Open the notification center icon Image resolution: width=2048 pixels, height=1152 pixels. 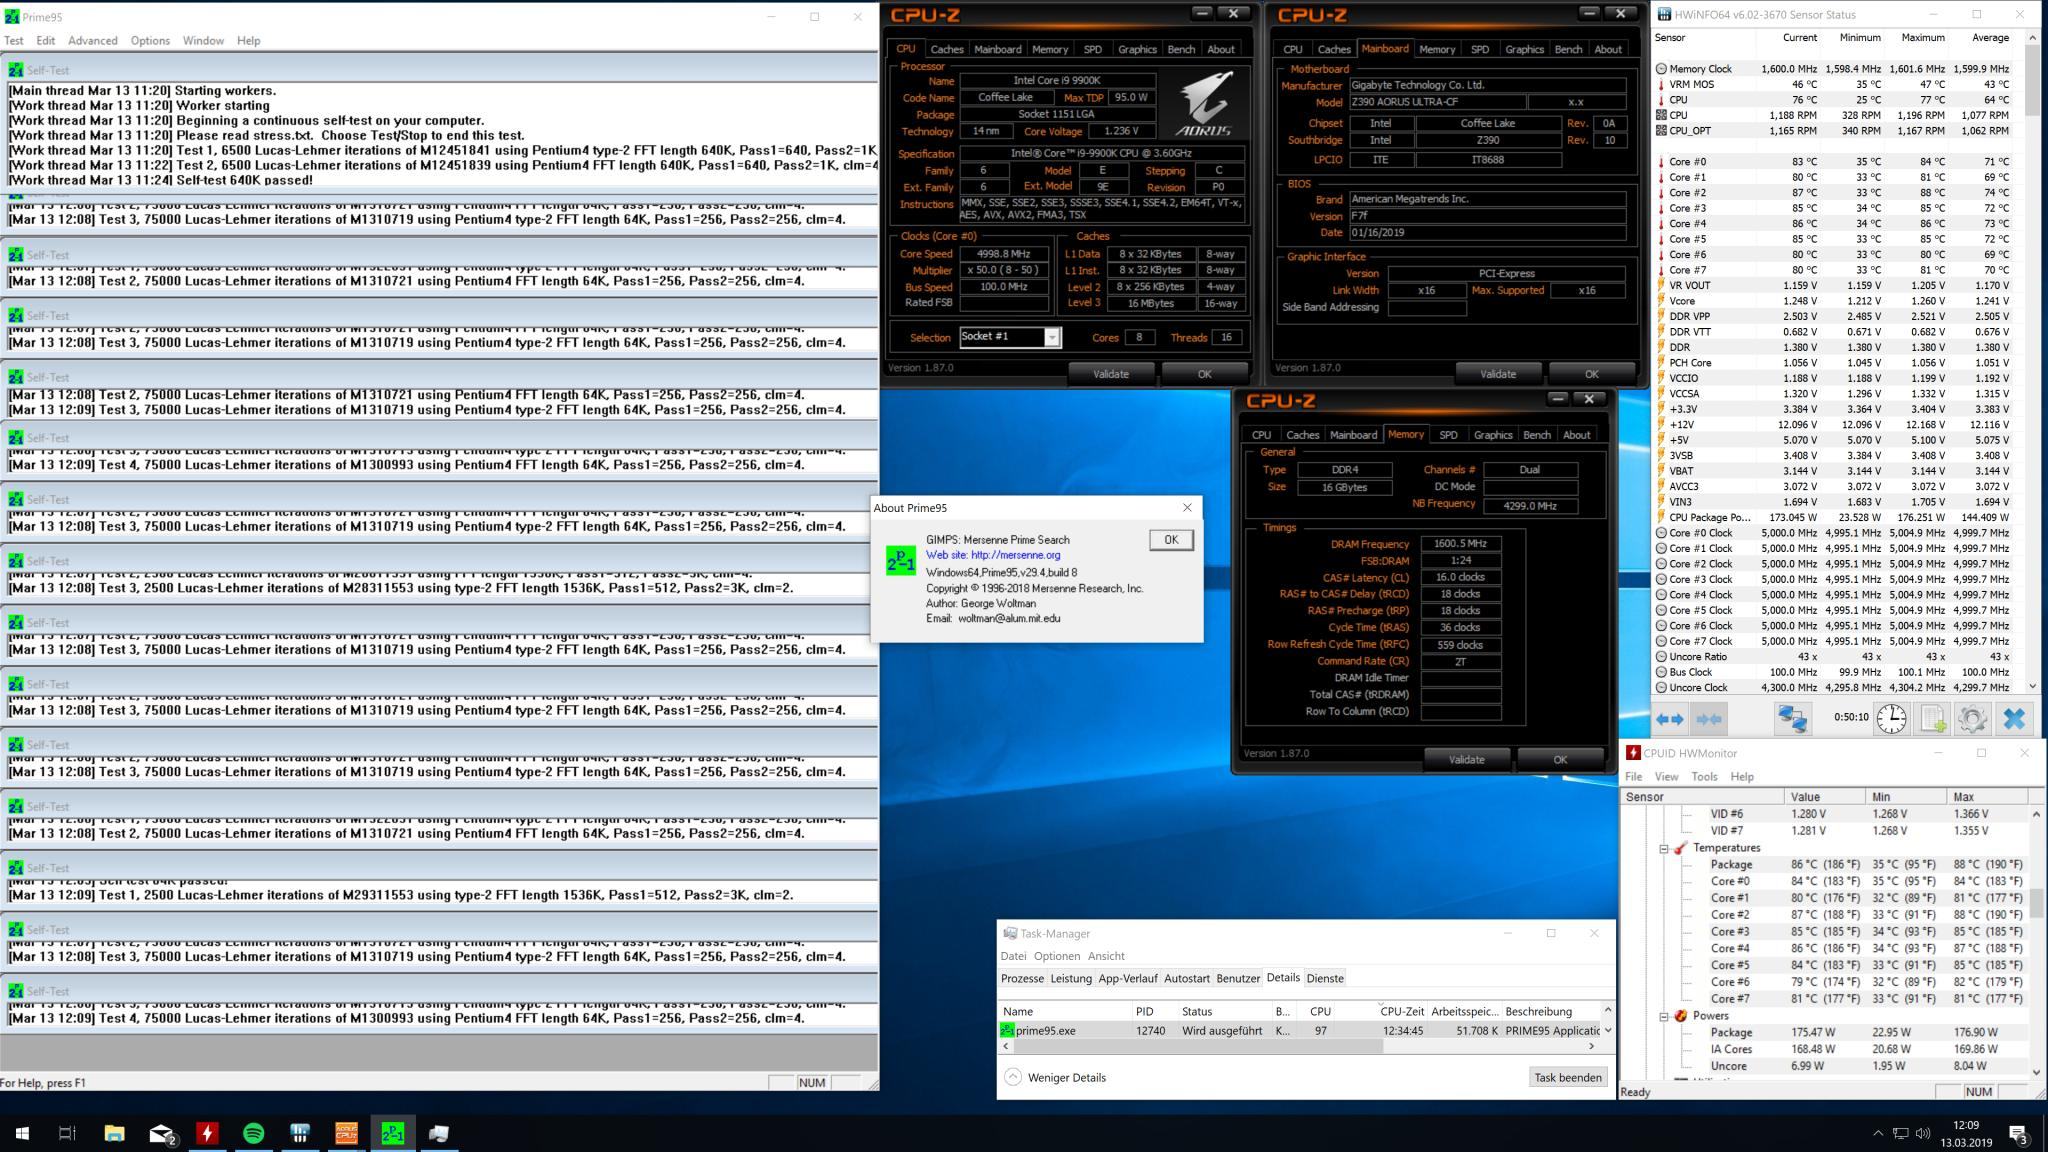2018,1134
